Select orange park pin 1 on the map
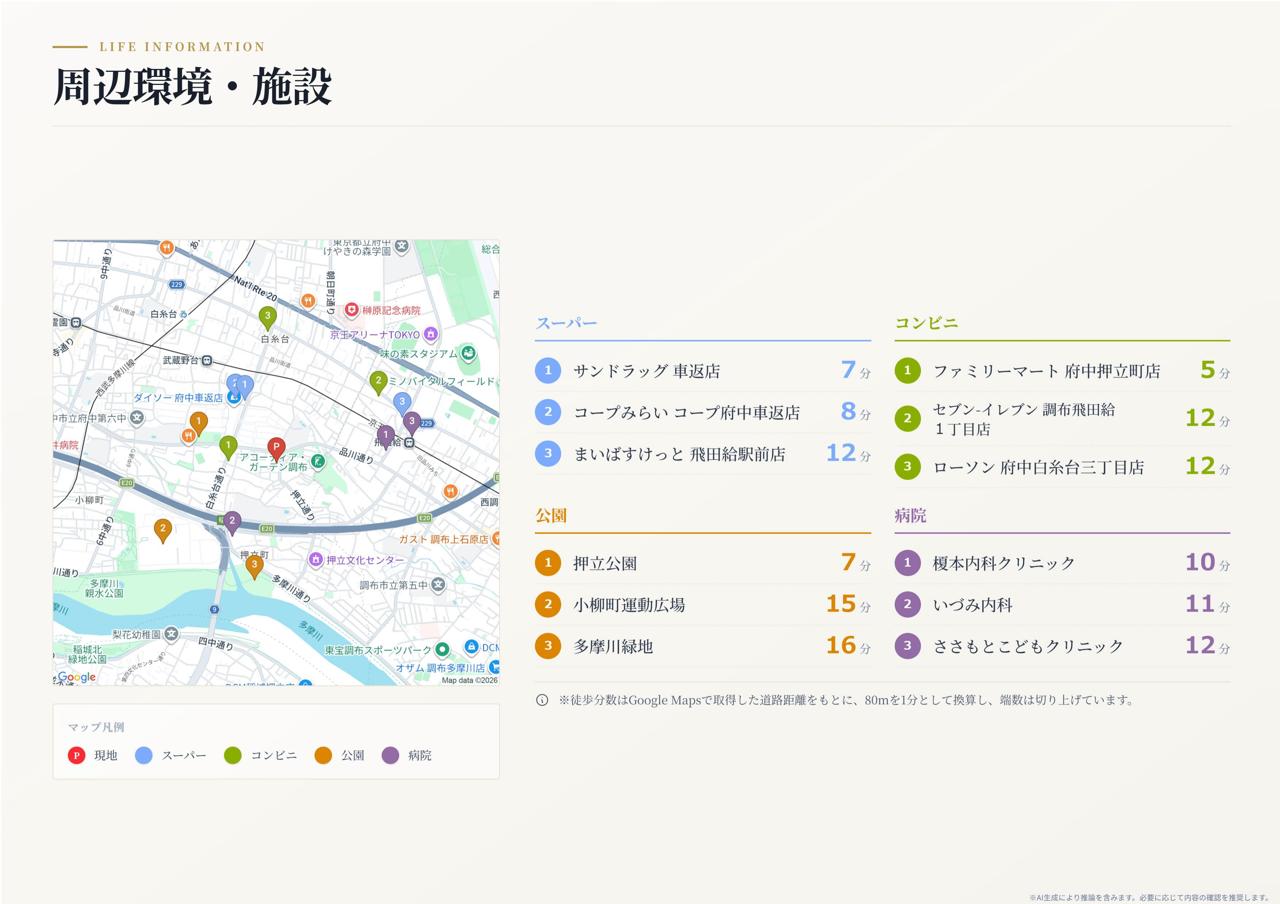The height and width of the screenshot is (904, 1280). click(199, 423)
